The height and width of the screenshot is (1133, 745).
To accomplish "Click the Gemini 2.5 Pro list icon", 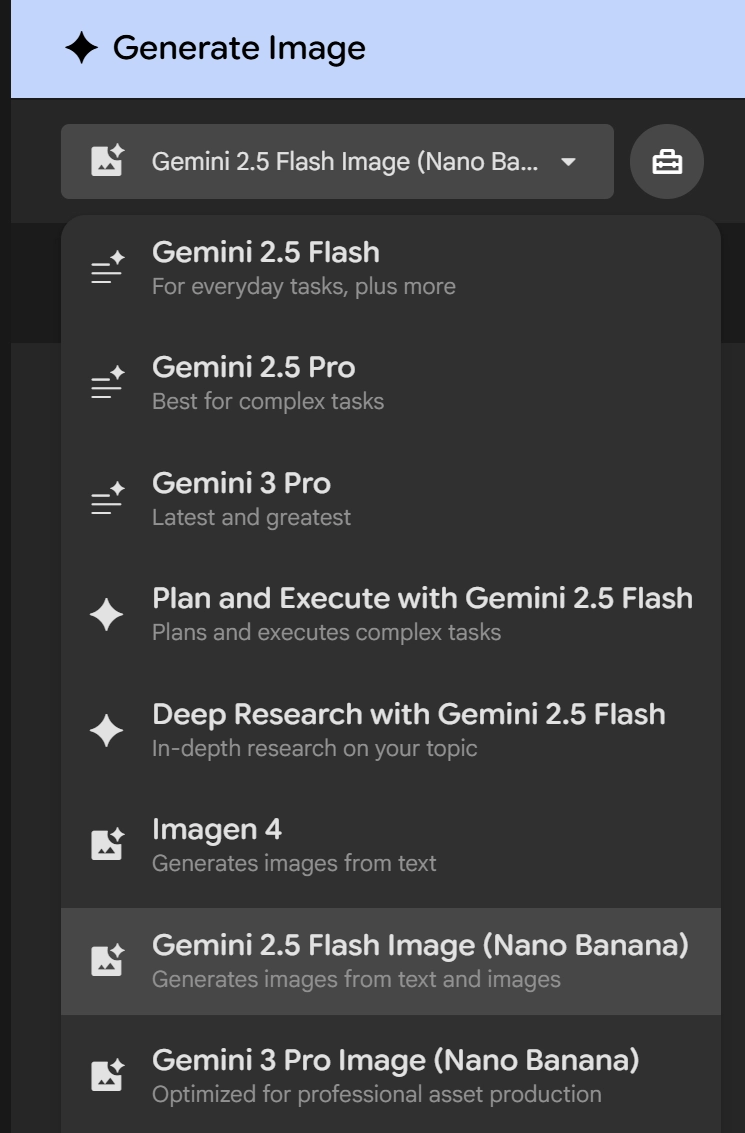I will pyautogui.click(x=107, y=384).
